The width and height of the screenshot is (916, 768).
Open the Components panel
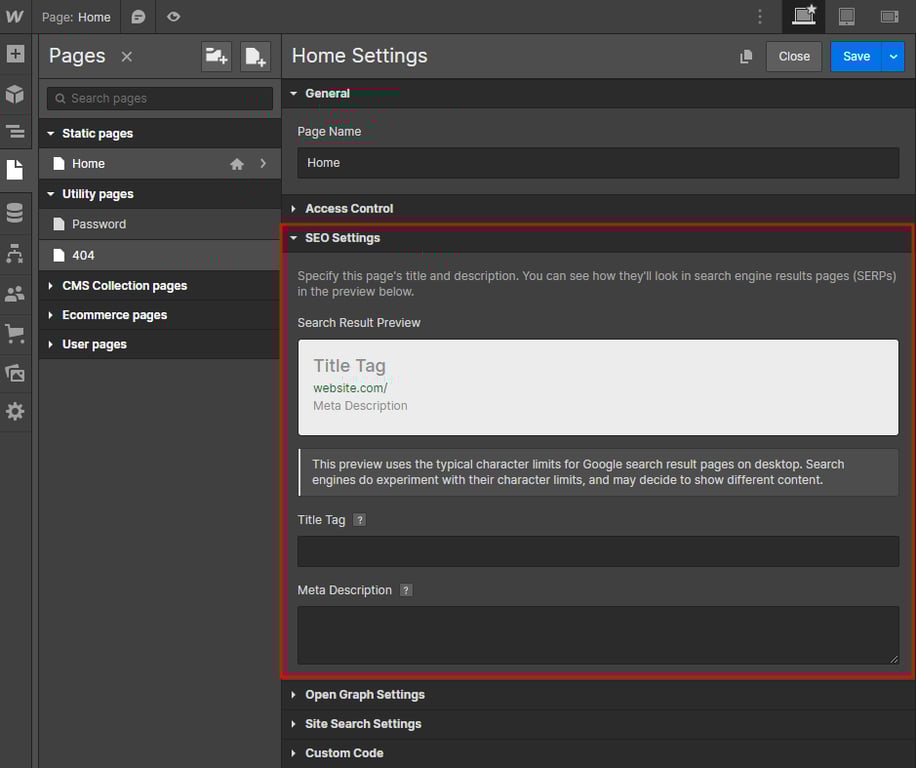click(15, 93)
